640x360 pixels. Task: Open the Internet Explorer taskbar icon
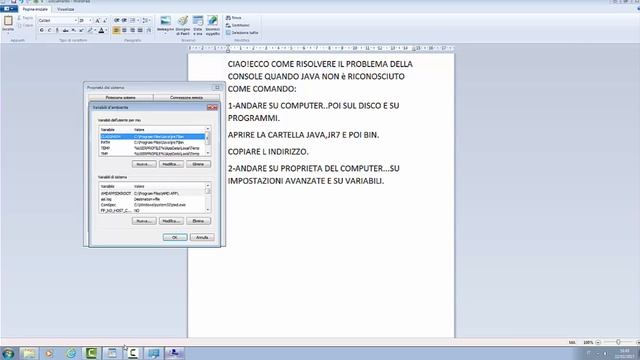(71, 353)
